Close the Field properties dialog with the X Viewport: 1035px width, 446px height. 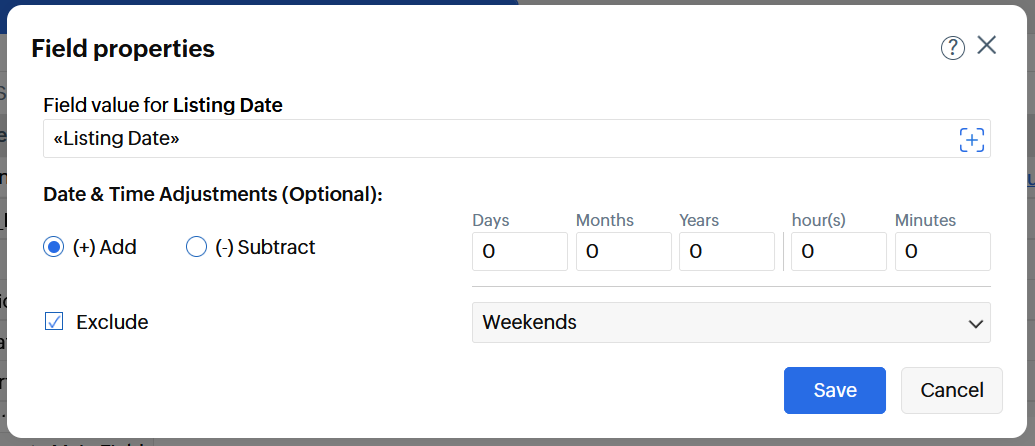[x=987, y=45]
